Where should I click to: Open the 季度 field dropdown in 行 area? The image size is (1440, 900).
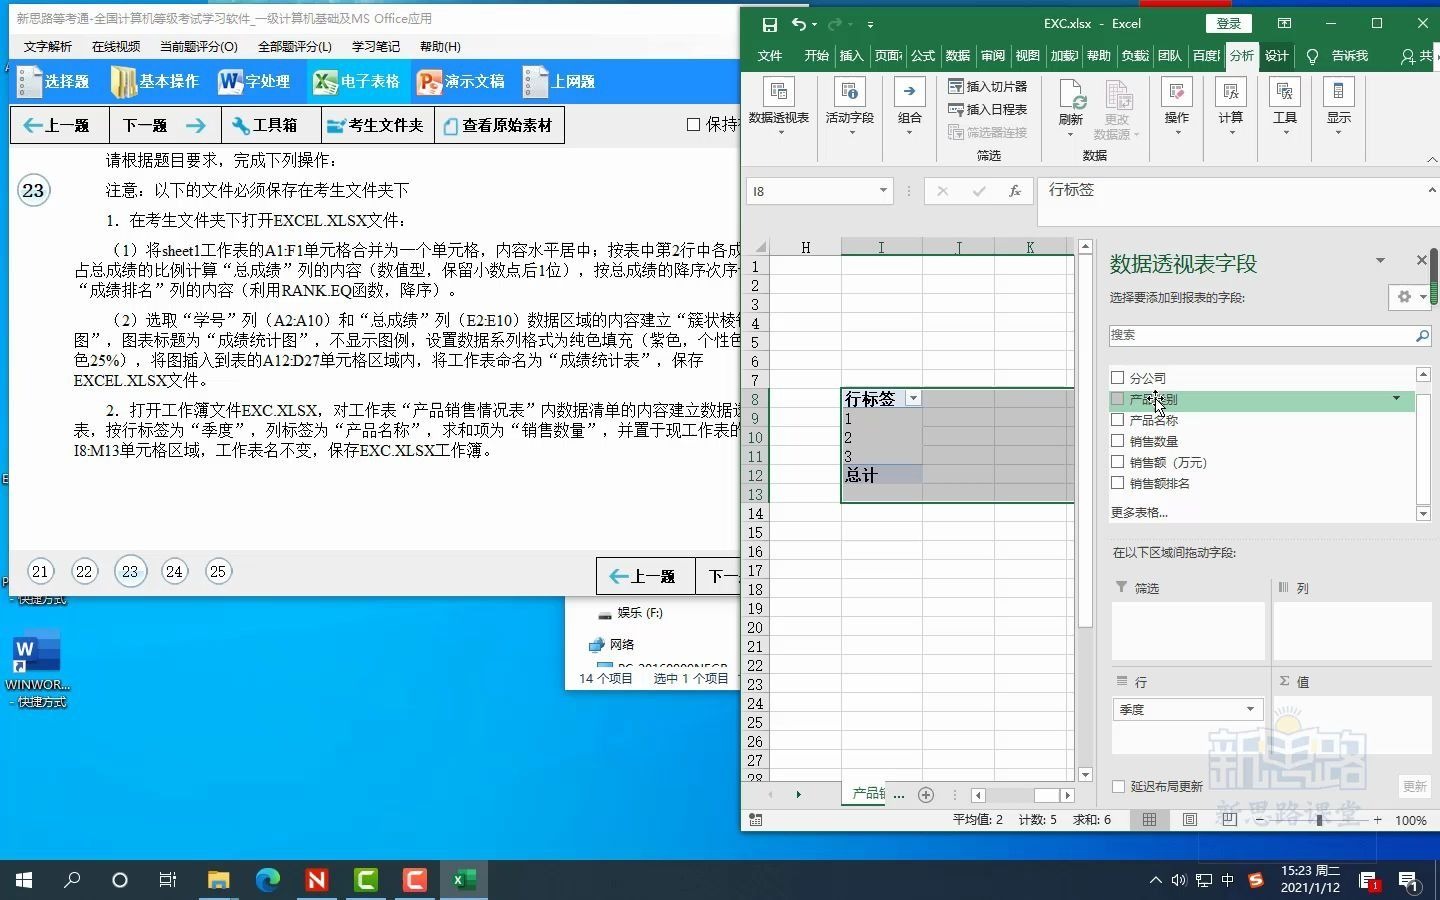click(x=1249, y=709)
